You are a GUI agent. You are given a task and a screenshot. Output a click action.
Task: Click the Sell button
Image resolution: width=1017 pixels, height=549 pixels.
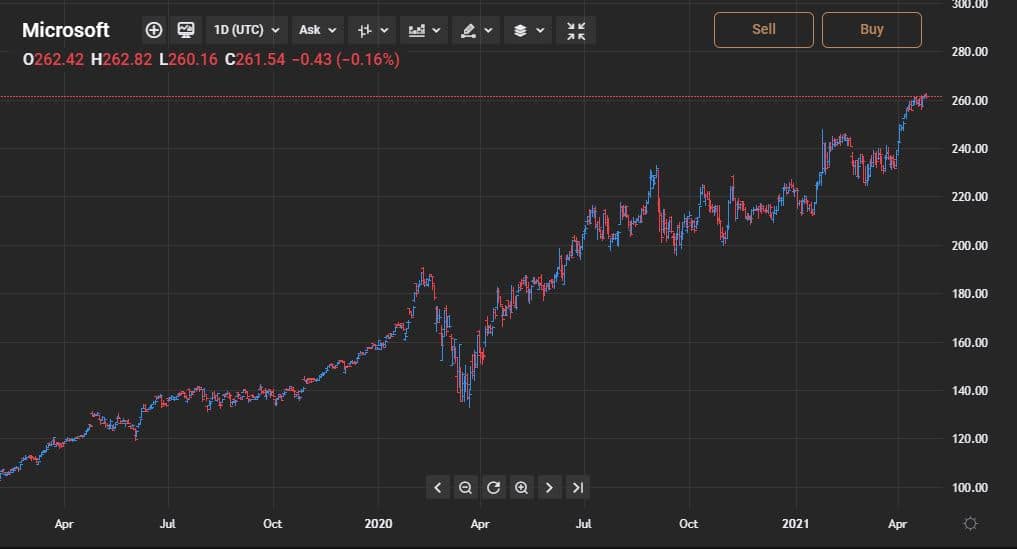(763, 30)
